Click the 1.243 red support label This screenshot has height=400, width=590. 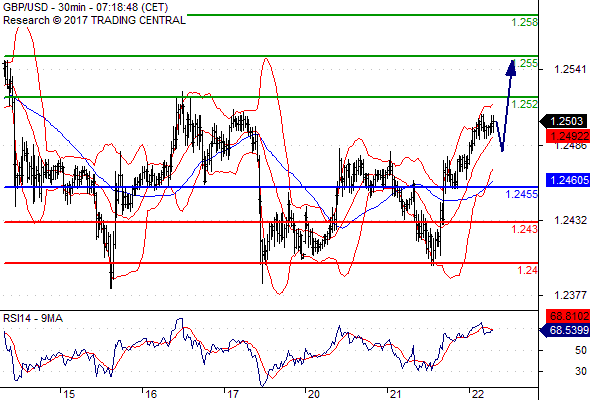(x=525, y=229)
